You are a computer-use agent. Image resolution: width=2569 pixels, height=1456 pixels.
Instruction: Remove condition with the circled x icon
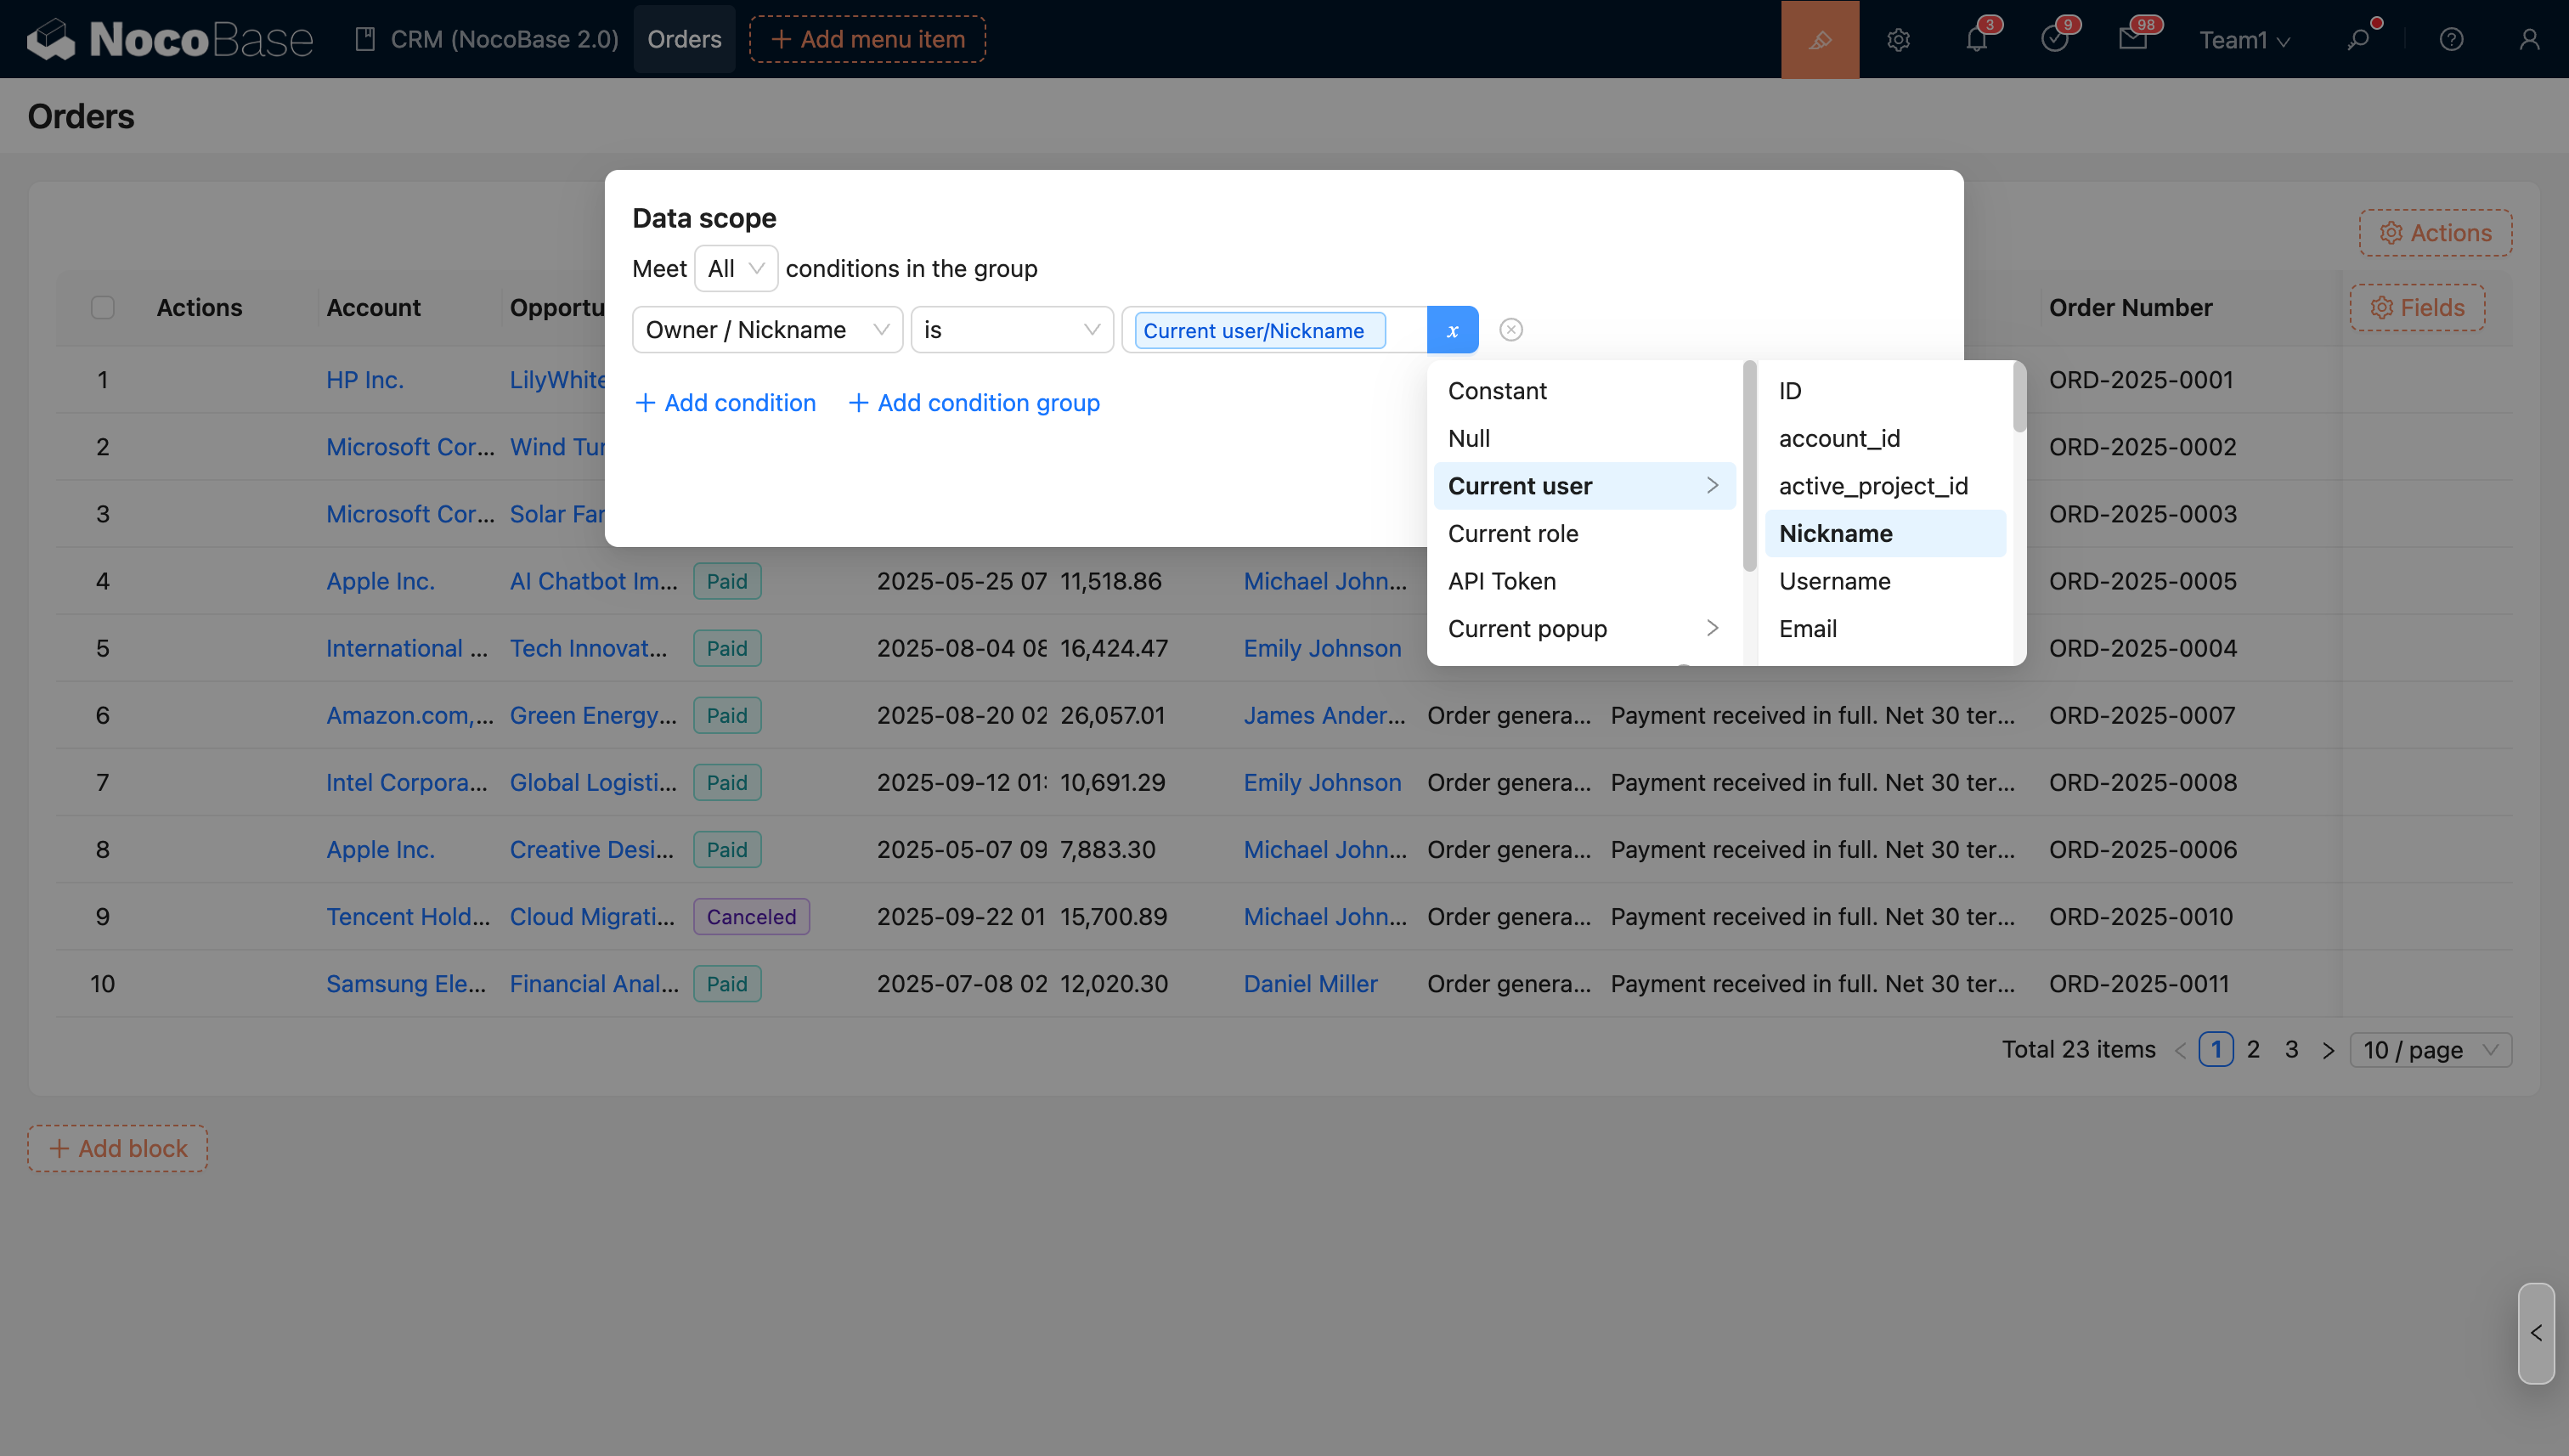click(1511, 330)
